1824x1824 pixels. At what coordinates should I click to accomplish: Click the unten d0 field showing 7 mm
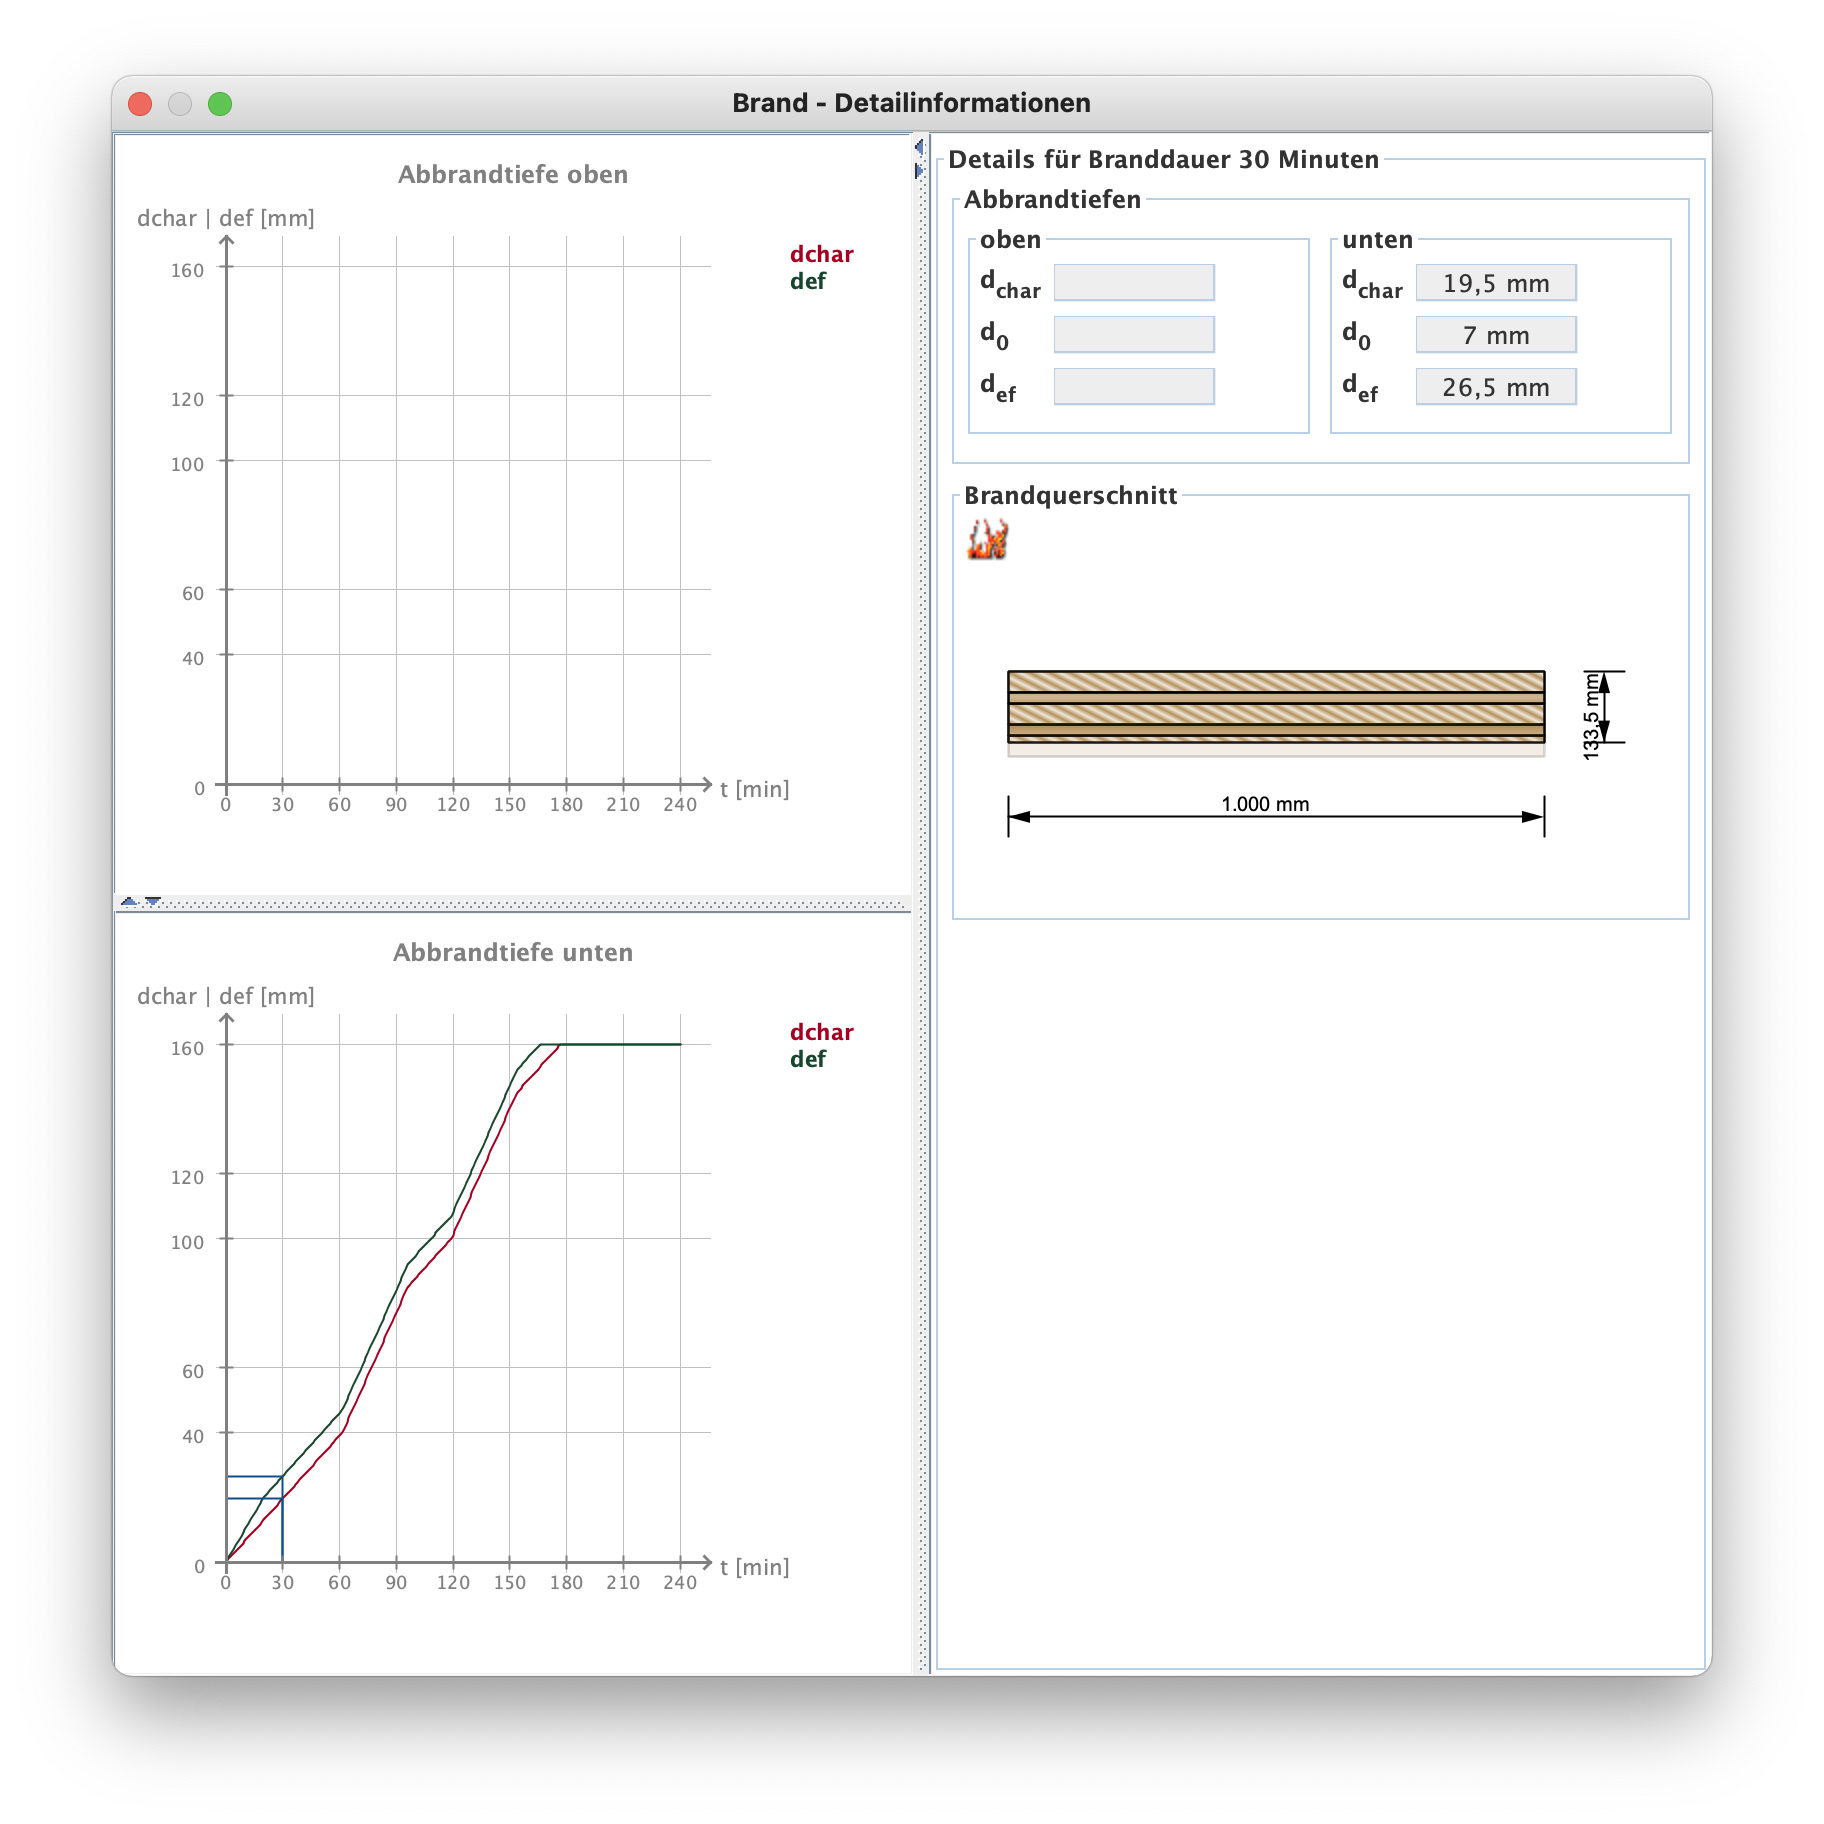pos(1495,335)
